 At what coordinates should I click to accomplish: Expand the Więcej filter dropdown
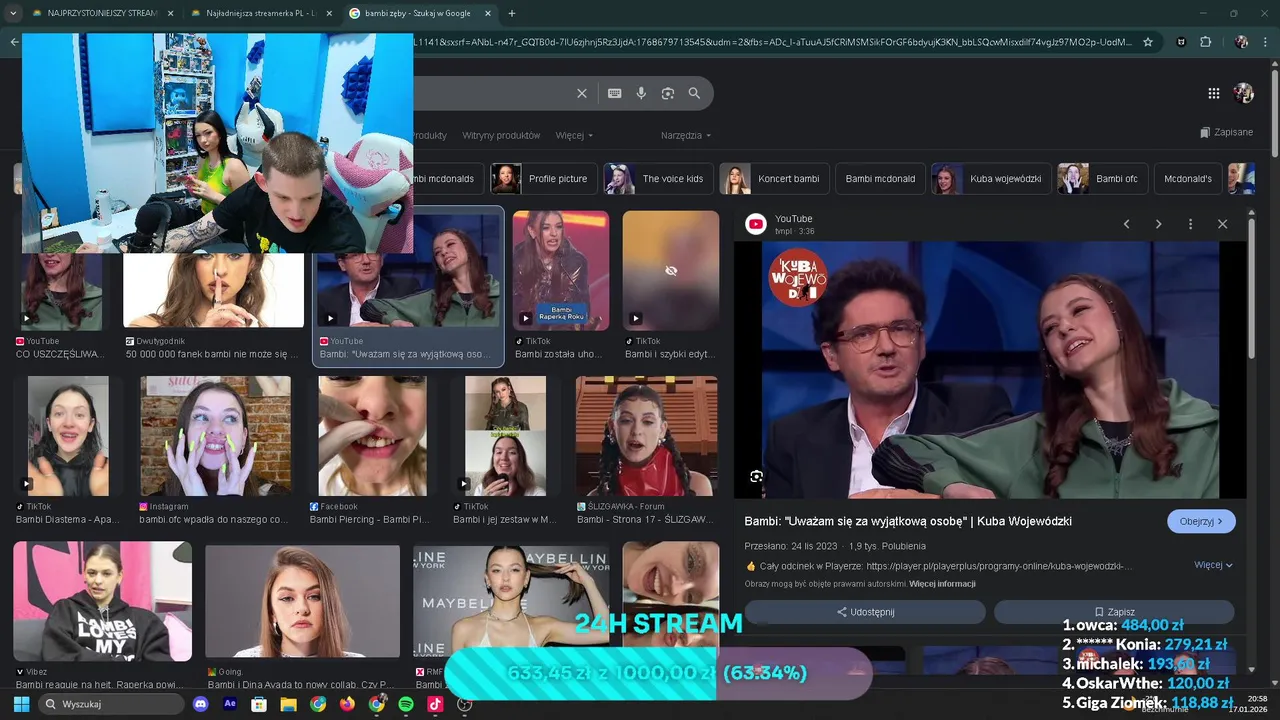point(574,135)
